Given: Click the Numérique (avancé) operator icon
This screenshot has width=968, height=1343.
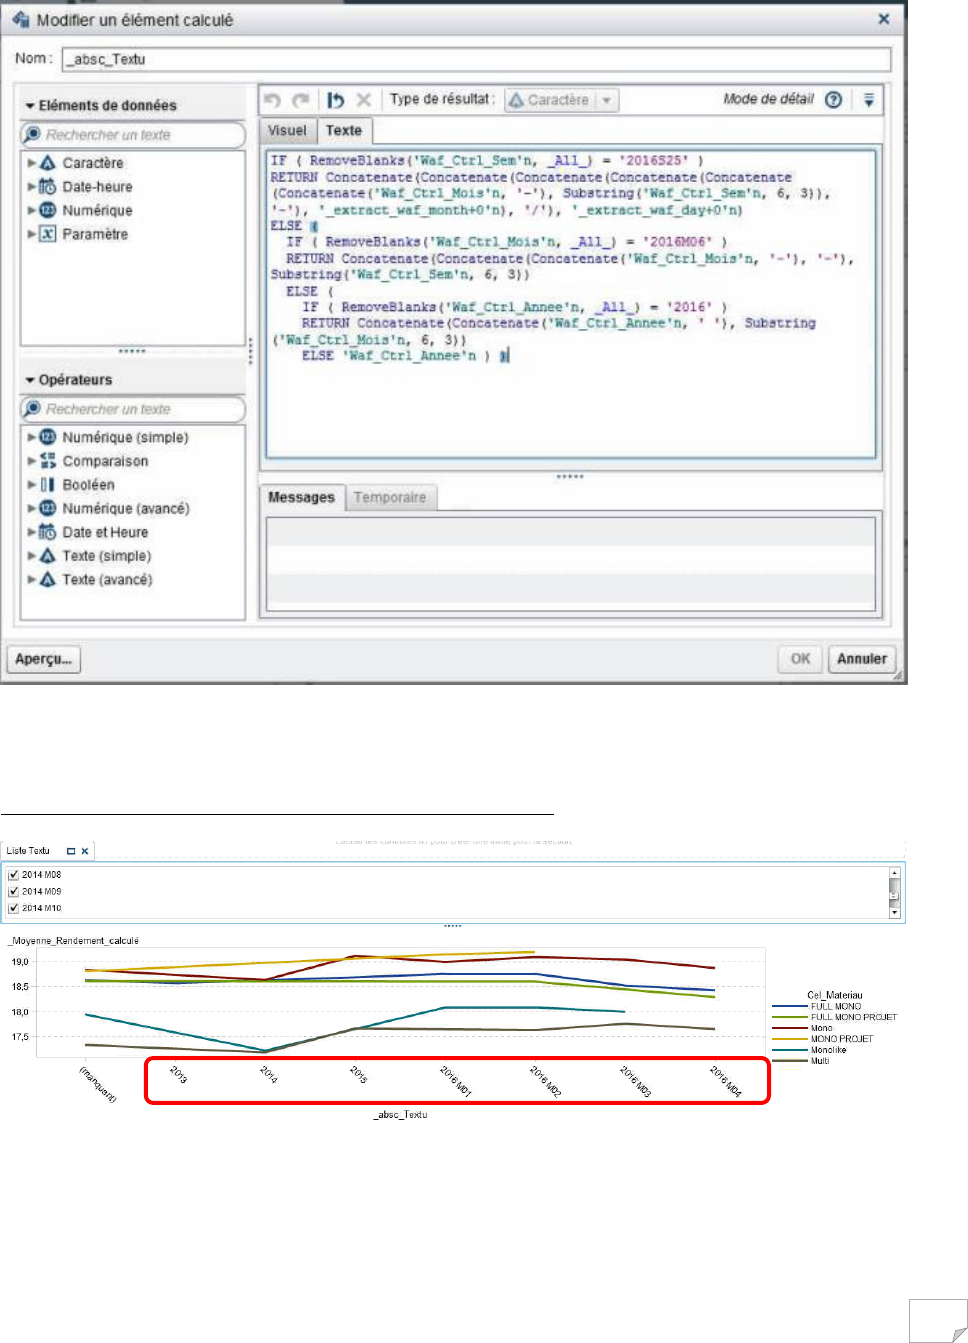Looking at the screenshot, I should [x=47, y=508].
